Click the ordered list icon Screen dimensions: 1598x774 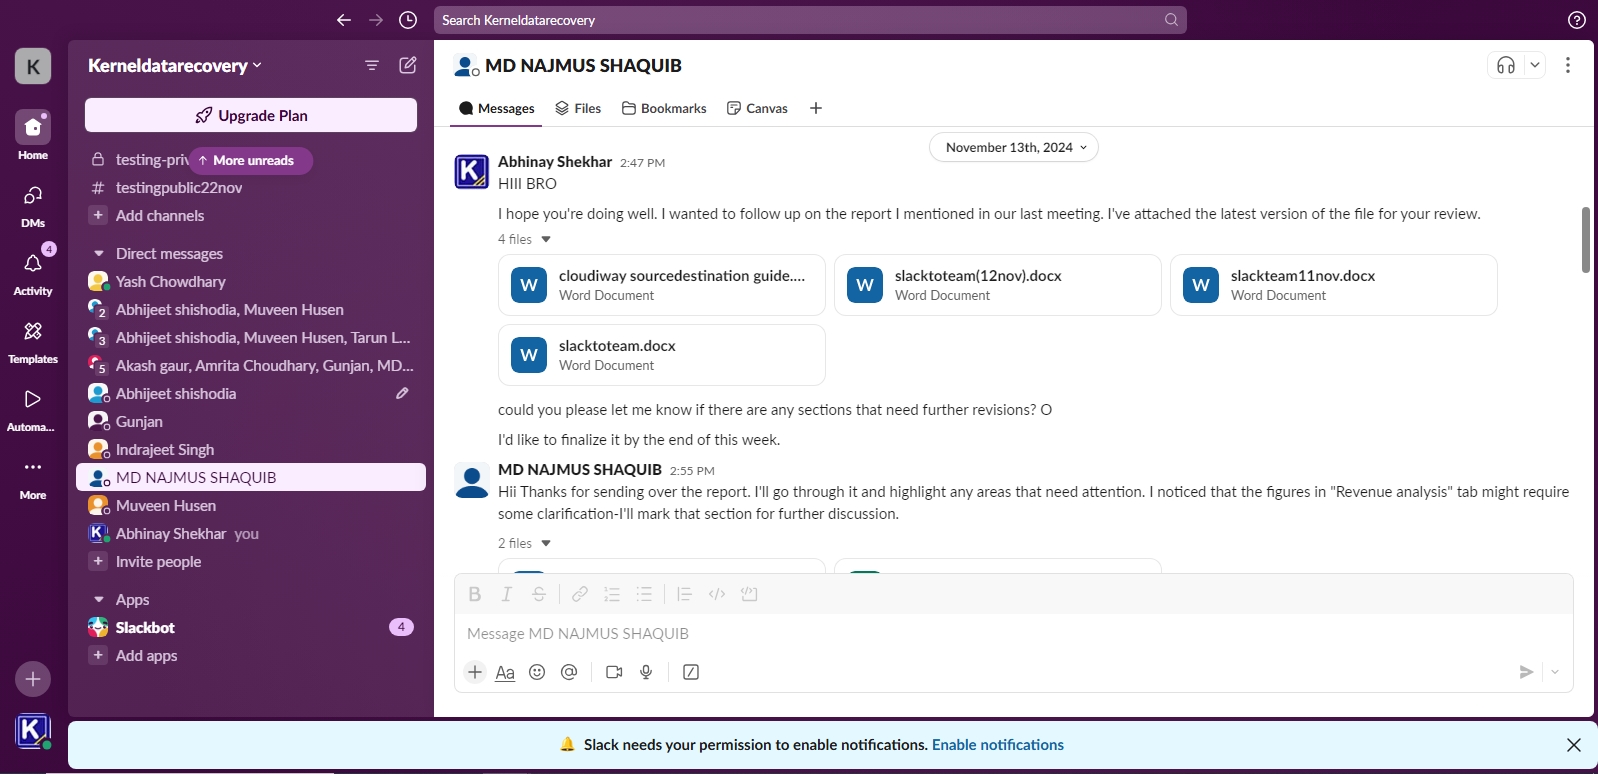(612, 594)
